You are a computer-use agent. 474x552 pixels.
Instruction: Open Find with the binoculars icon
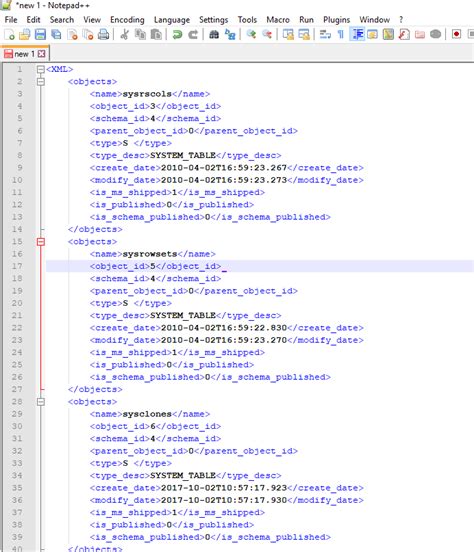[x=214, y=34]
